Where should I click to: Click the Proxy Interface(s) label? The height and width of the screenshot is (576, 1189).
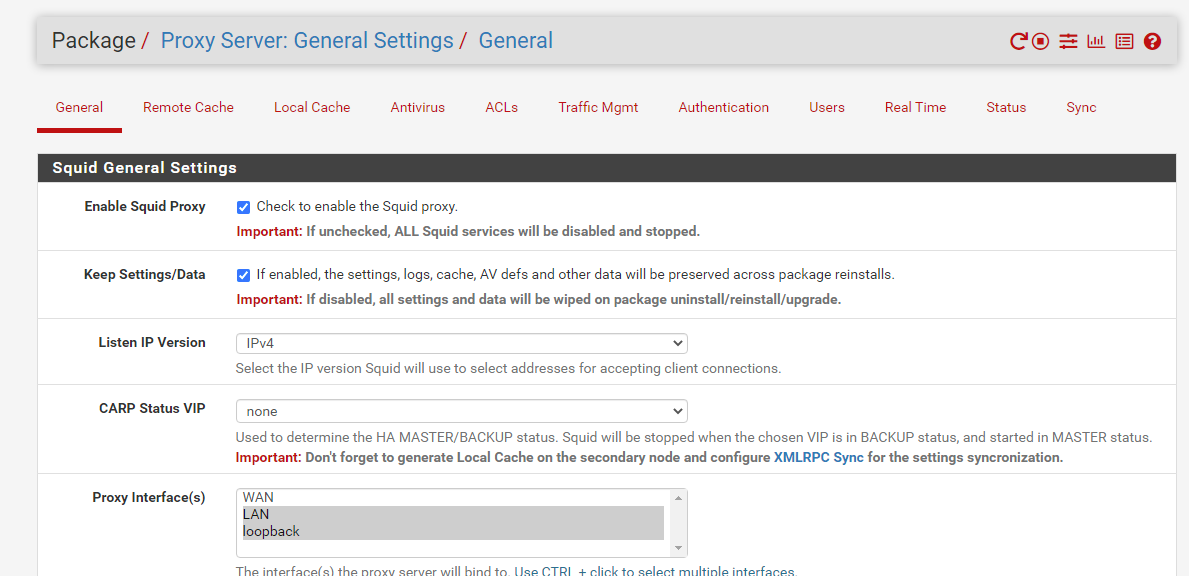point(149,498)
